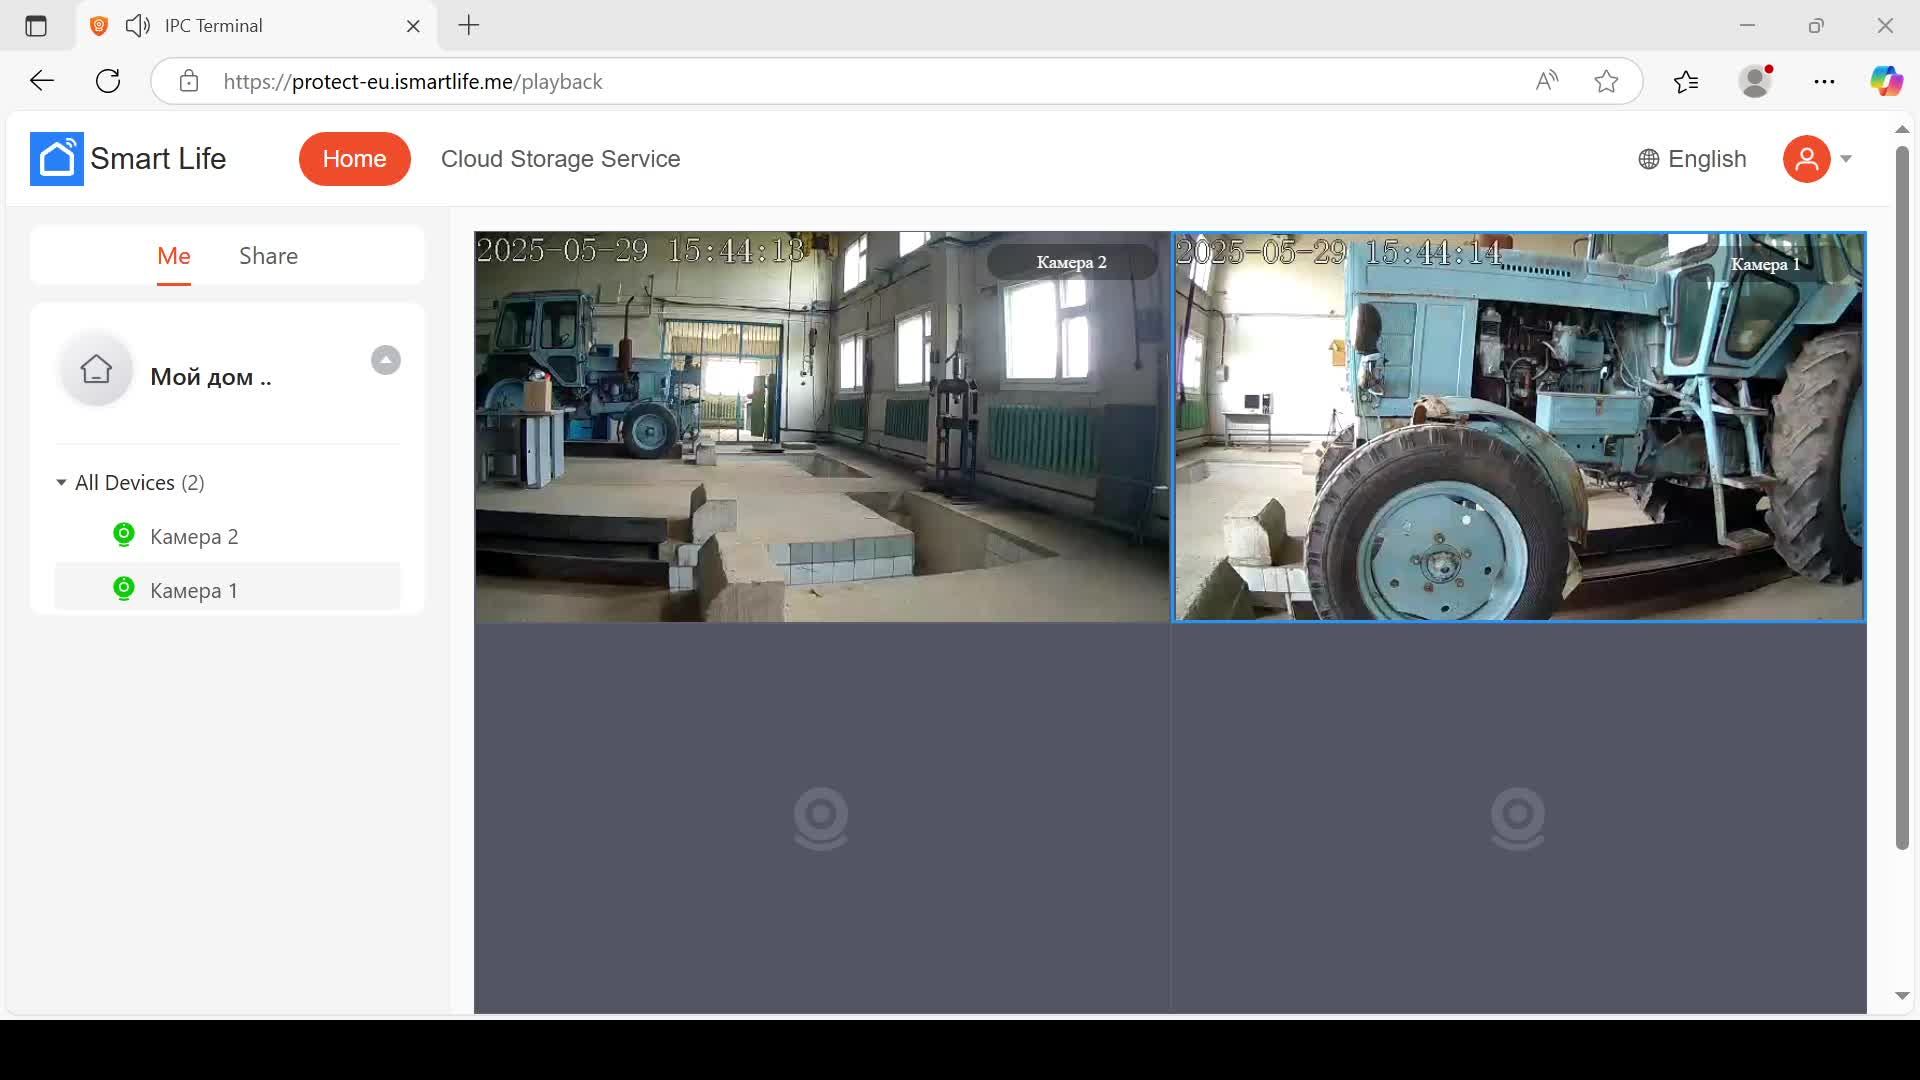Click the browser back arrow
The image size is (1920, 1080).
41,81
